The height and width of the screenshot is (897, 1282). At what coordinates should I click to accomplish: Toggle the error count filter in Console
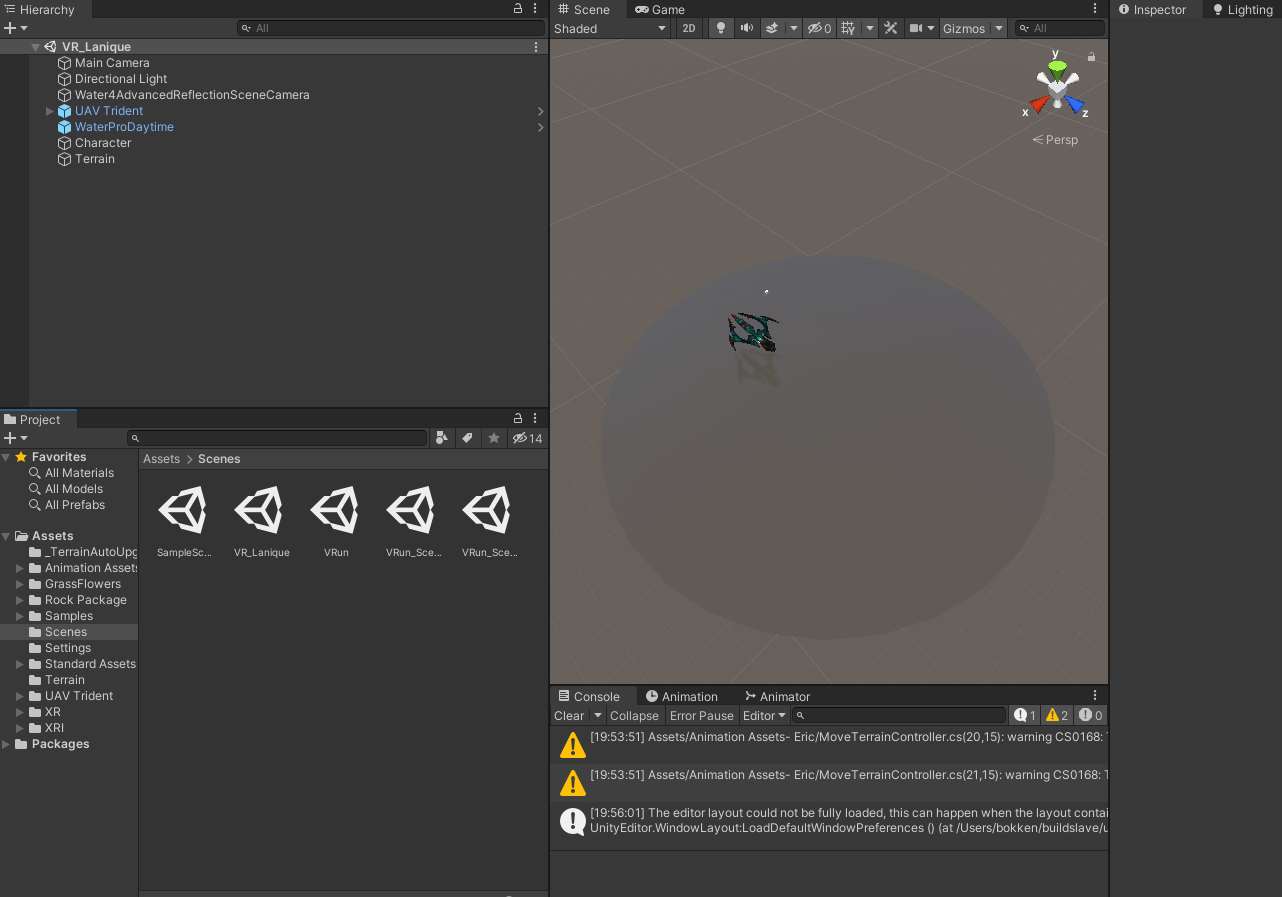(1090, 715)
